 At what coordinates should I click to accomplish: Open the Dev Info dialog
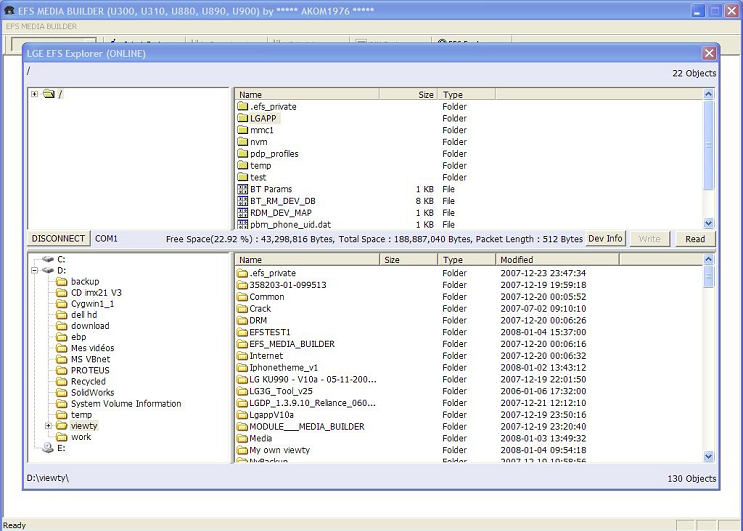[x=605, y=239]
